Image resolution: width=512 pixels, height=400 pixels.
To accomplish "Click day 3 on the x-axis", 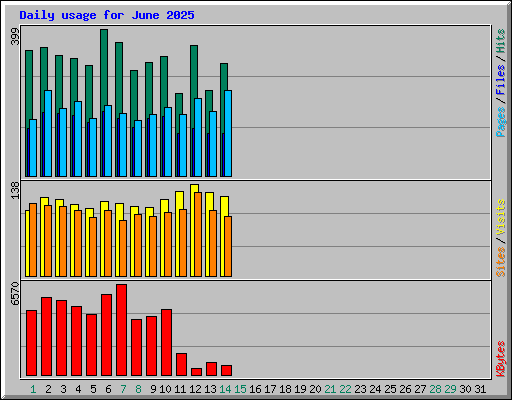I will (63, 389).
